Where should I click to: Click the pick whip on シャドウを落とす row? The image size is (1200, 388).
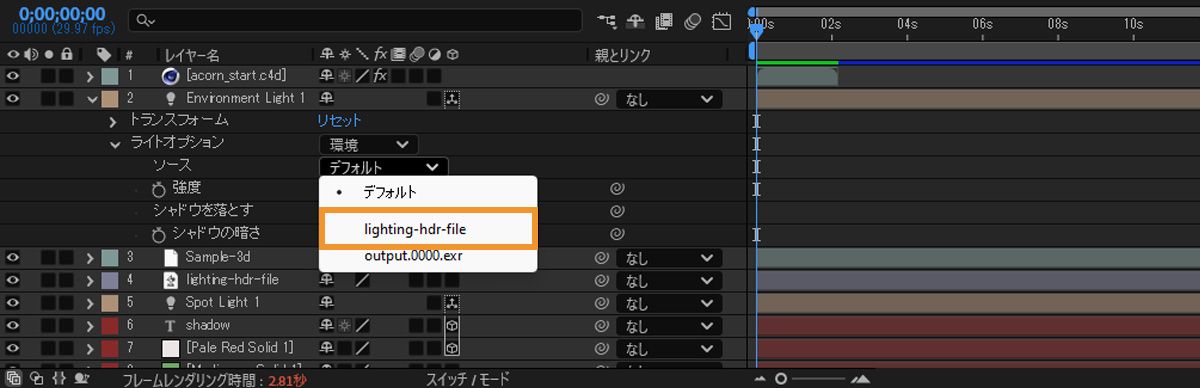[618, 210]
